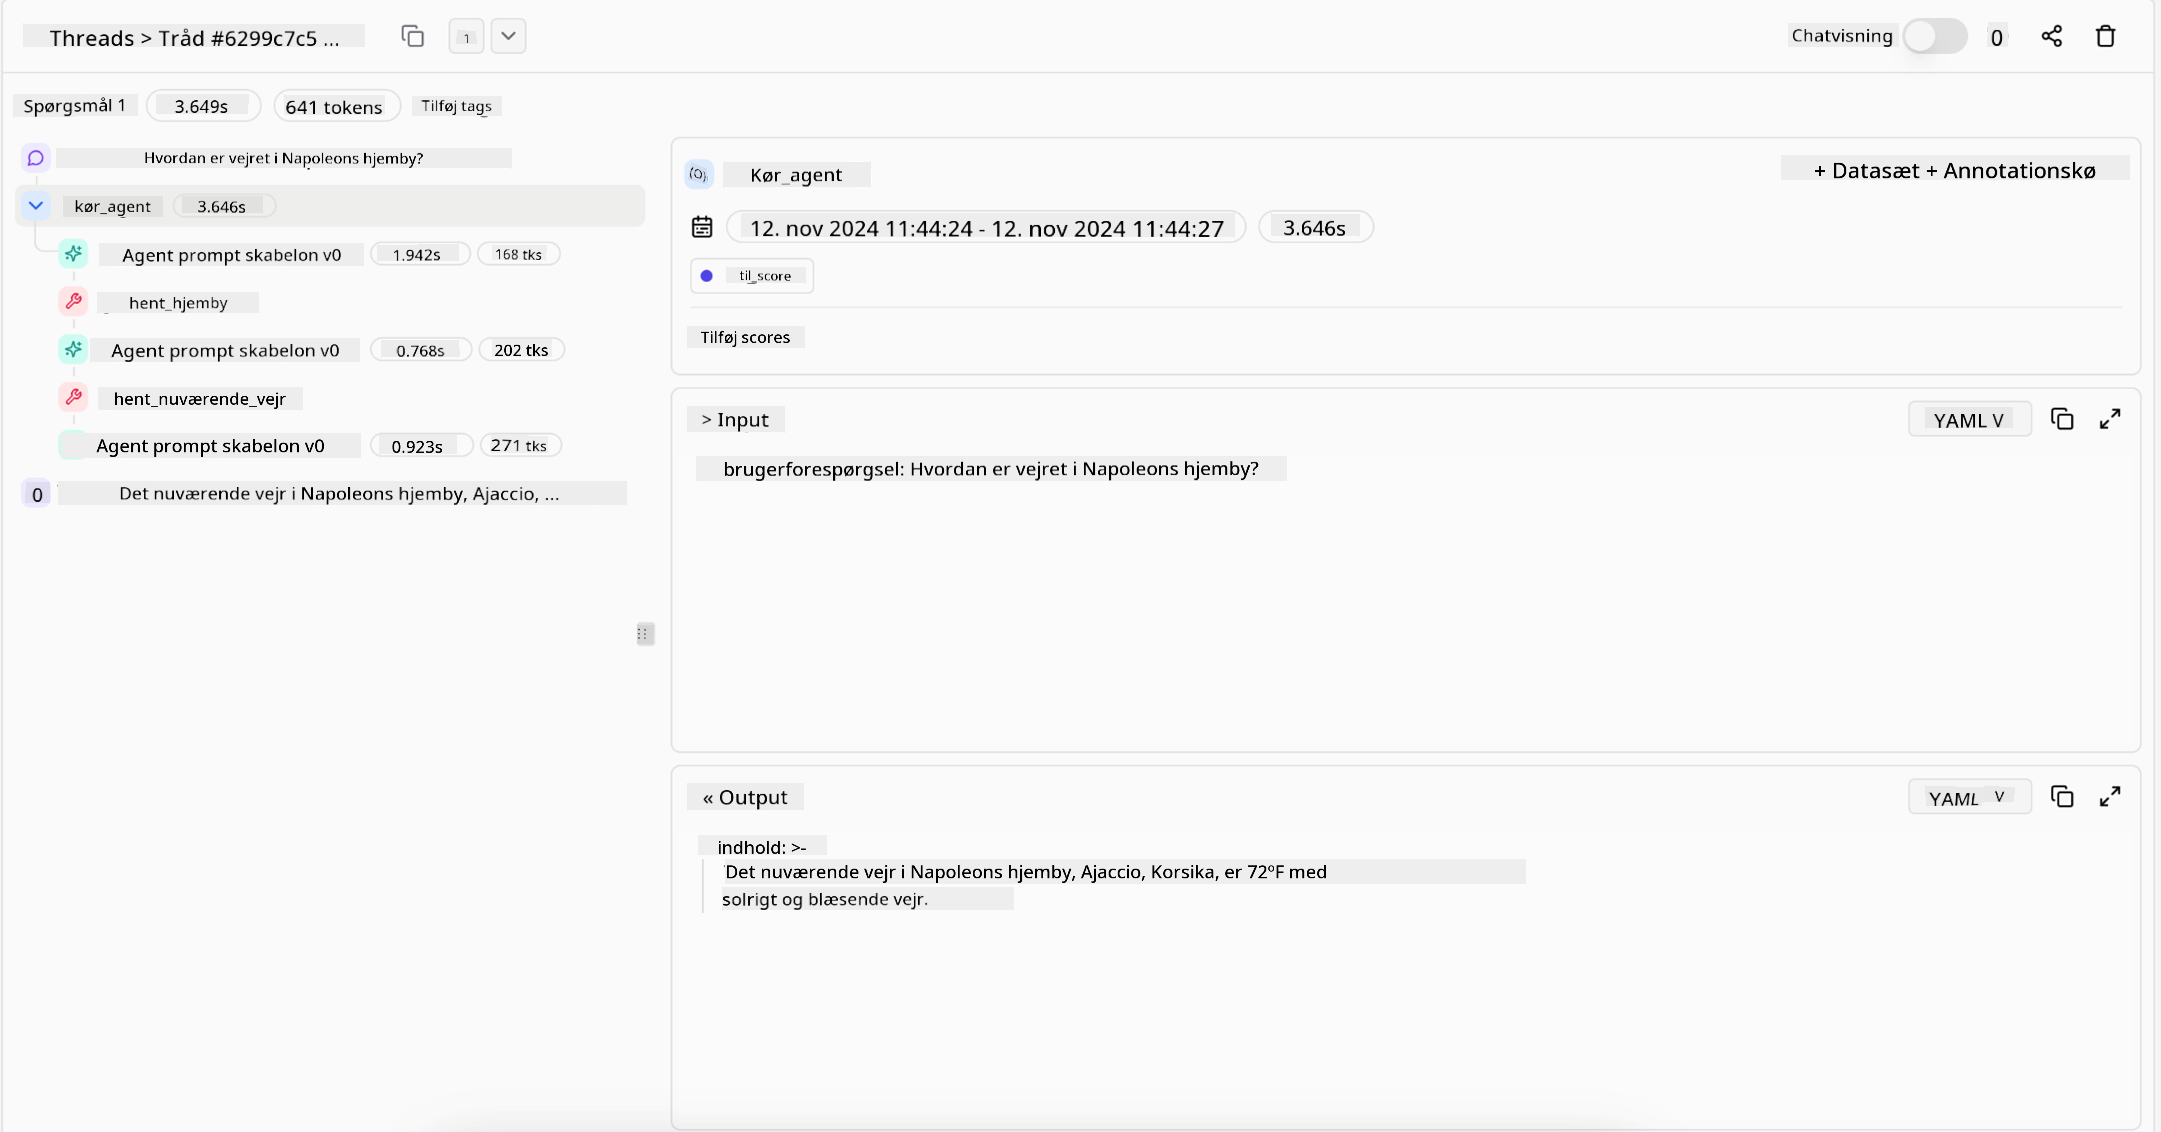Click wrench icon beside hent_nuværende_vejr
The height and width of the screenshot is (1132, 2161).
(73, 398)
